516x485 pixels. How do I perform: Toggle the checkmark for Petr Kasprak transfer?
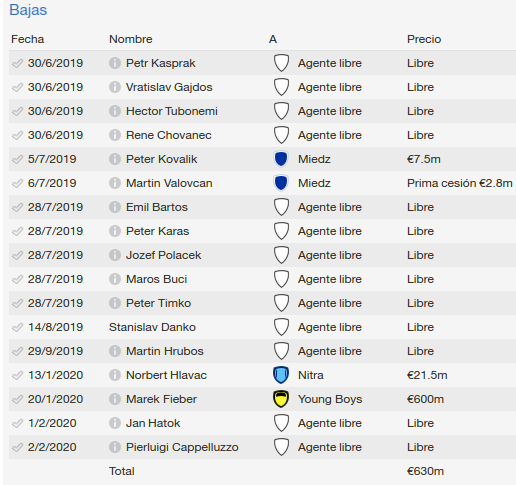pos(17,63)
